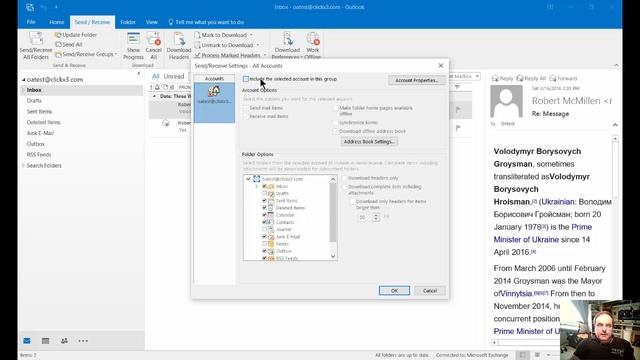Open the Prime Minister of Ukraine link

tap(543, 233)
